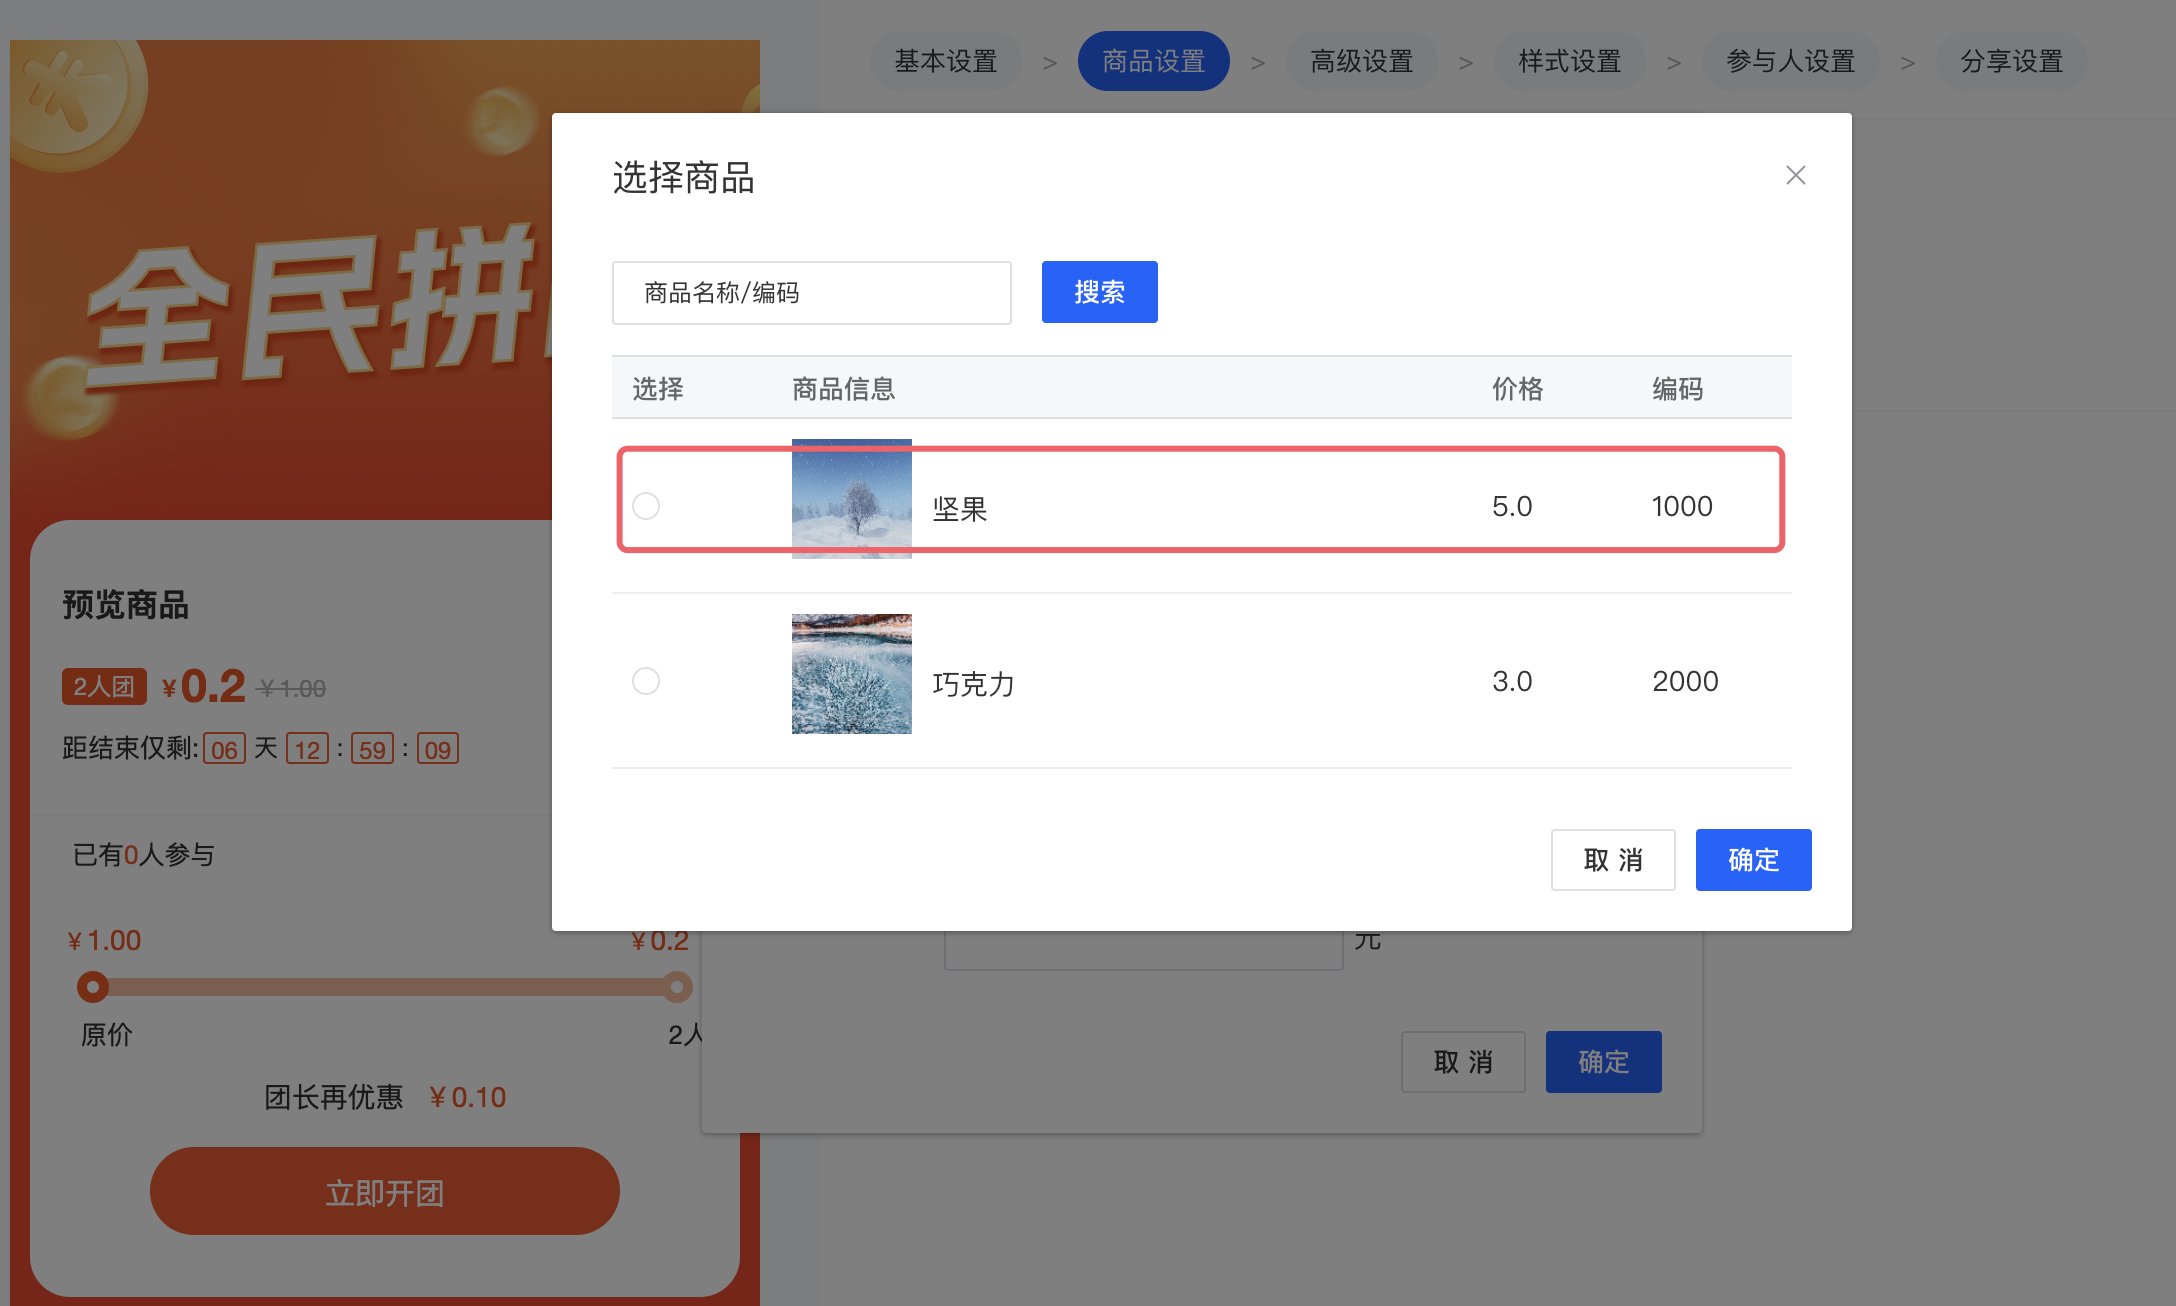Click the 巧克力 product name
This screenshot has width=2176, height=1306.
pos(973,684)
